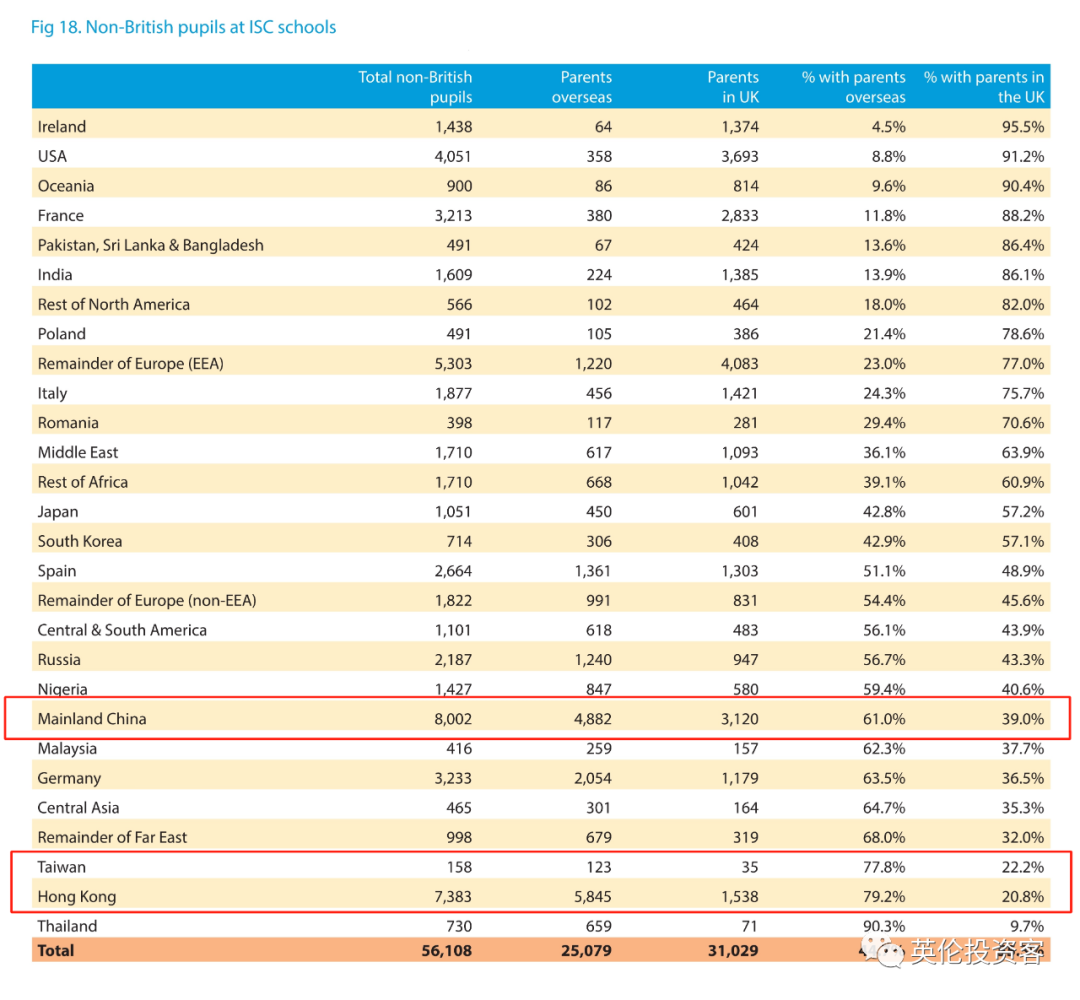Click Germany's parents overseas value 2,054
The height and width of the screenshot is (1000, 1080).
591,778
